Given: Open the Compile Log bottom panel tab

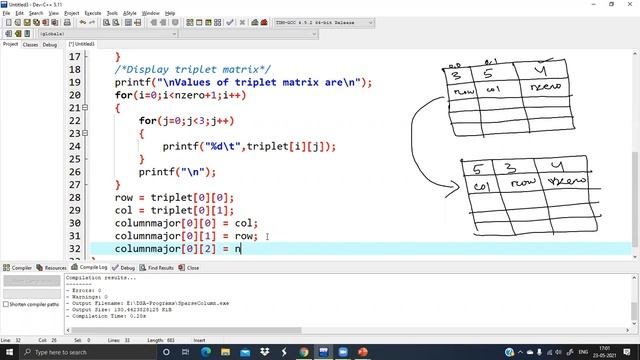Looking at the screenshot, I should (x=89, y=267).
